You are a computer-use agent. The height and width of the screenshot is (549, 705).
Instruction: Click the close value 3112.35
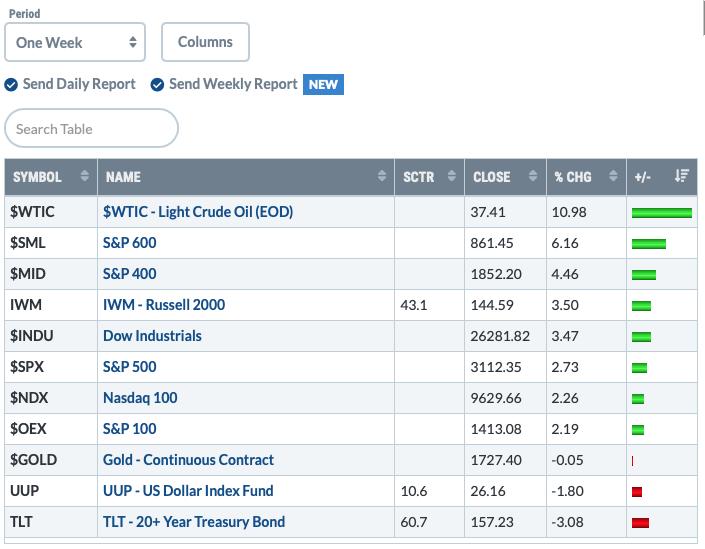(x=496, y=367)
